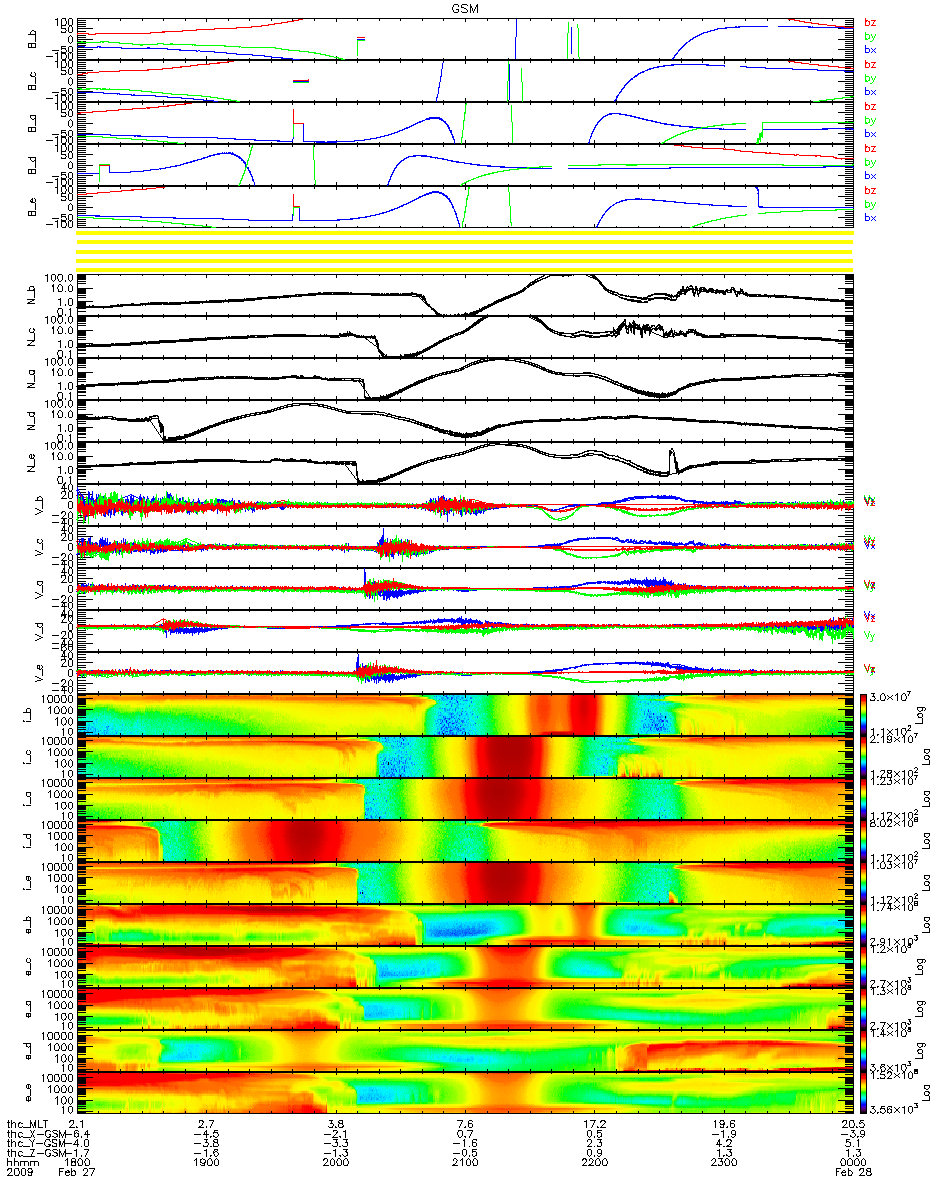930x1200 pixels.
Task: Click the color bar beside i_a panel
Action: tap(864, 798)
